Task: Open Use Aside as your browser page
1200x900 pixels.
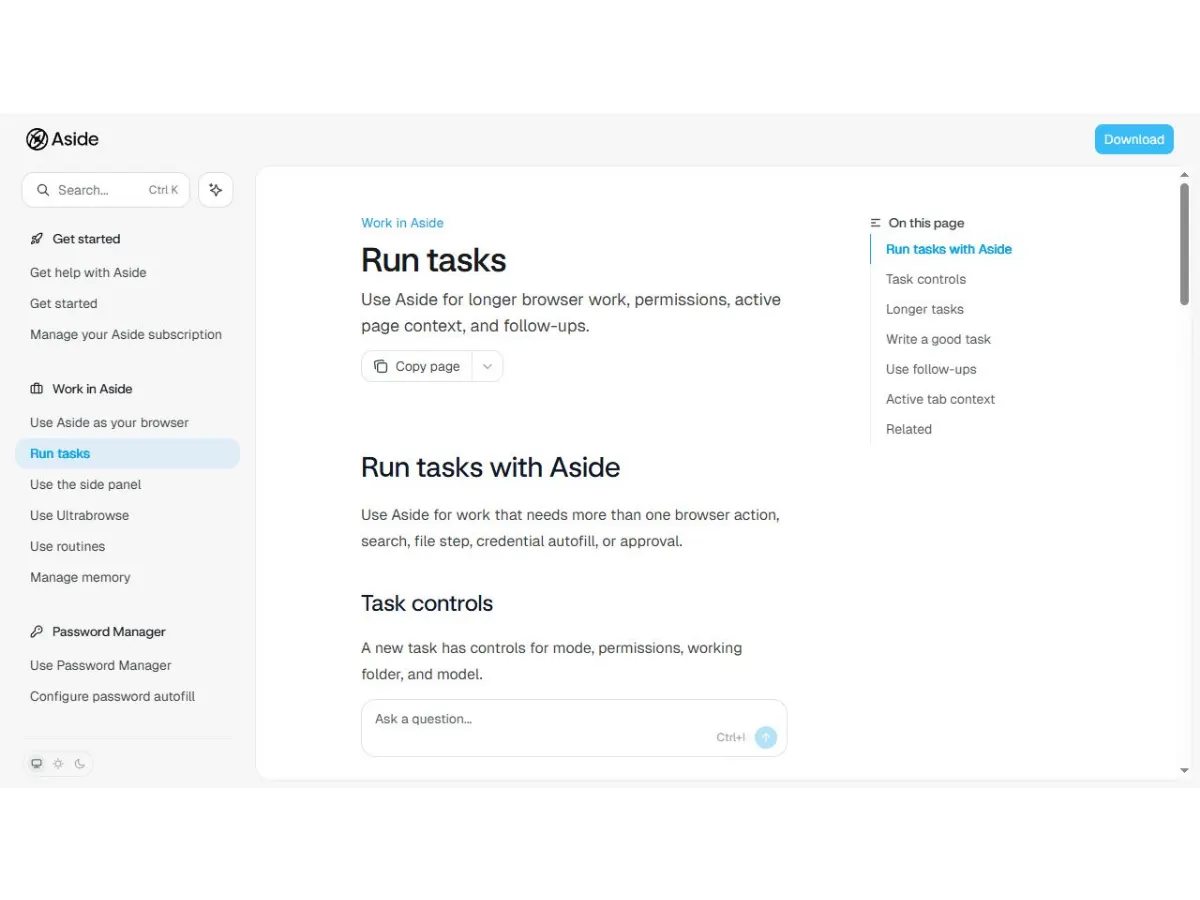Action: coord(109,422)
